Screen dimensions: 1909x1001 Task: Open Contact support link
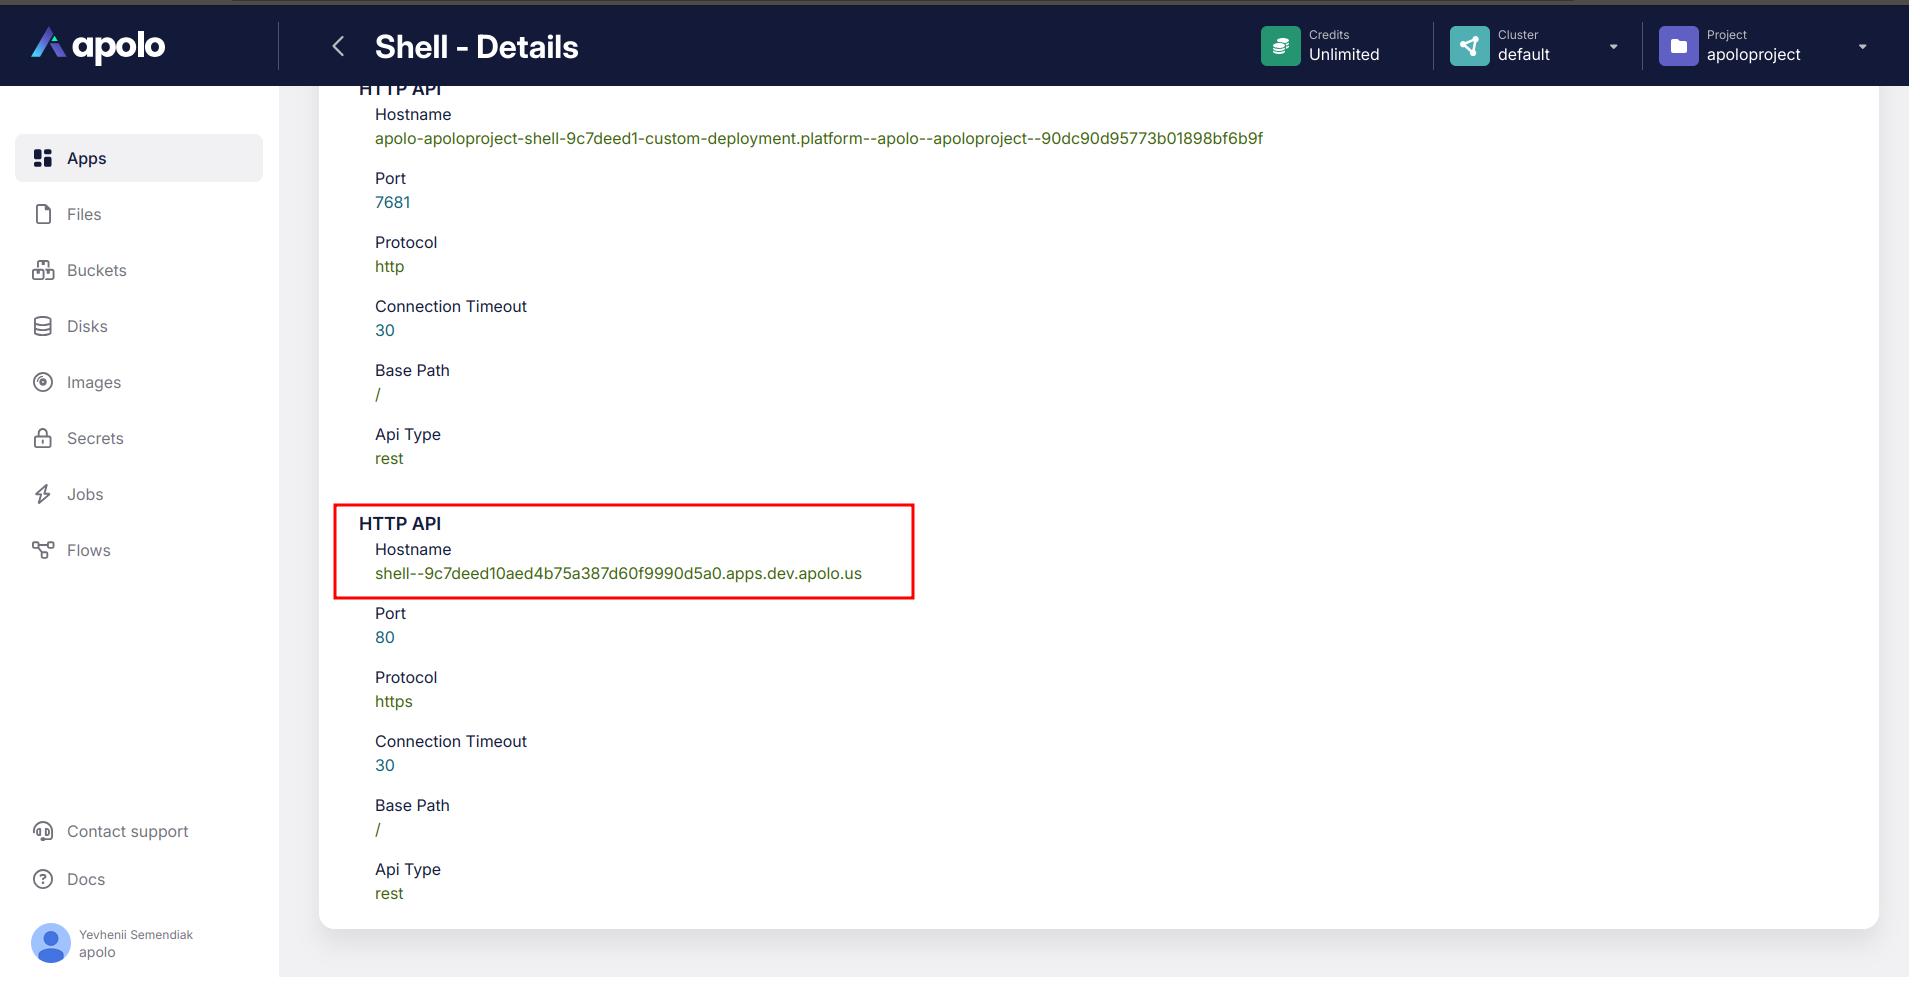(127, 831)
